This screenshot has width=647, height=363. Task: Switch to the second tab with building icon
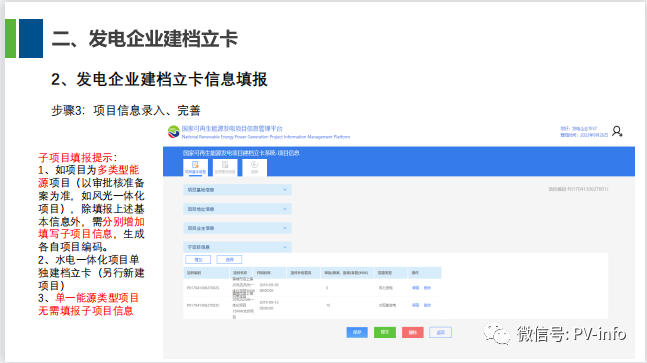pyautogui.click(x=225, y=167)
